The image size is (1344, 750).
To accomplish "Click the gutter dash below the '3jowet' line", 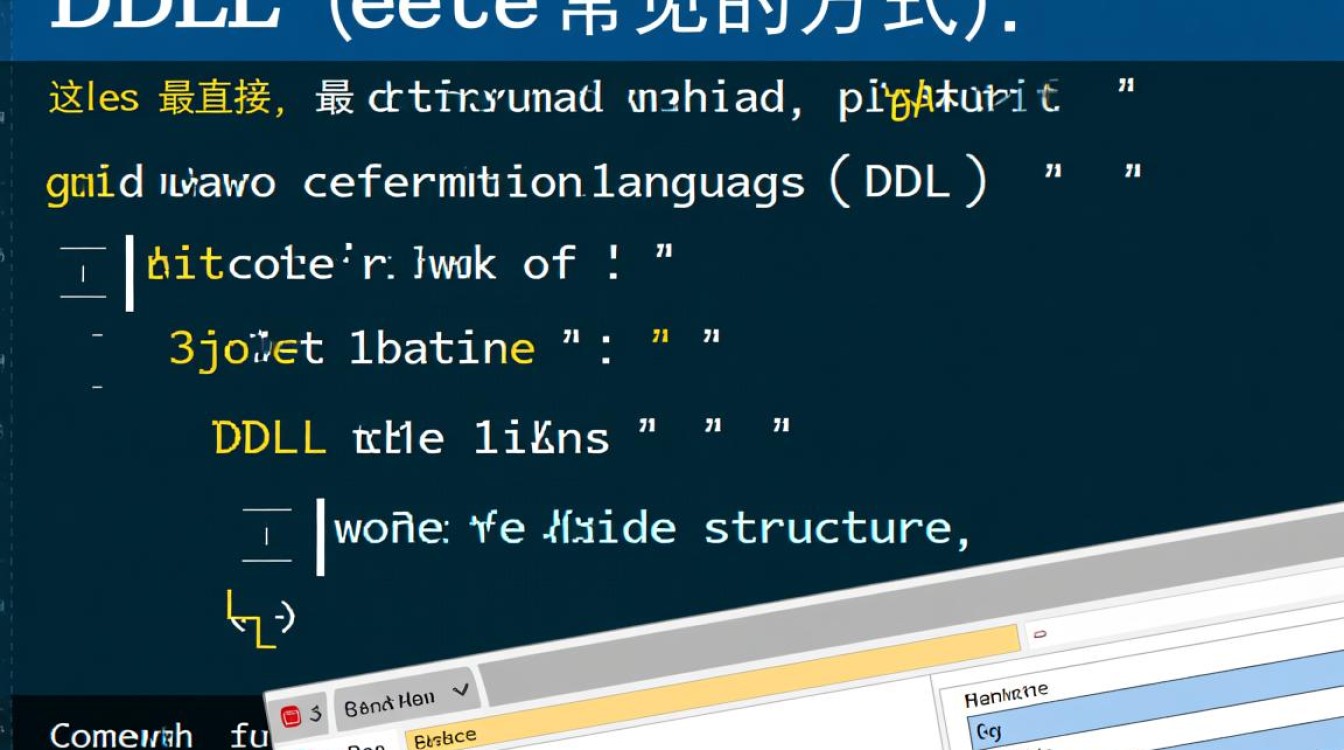I will coord(97,385).
